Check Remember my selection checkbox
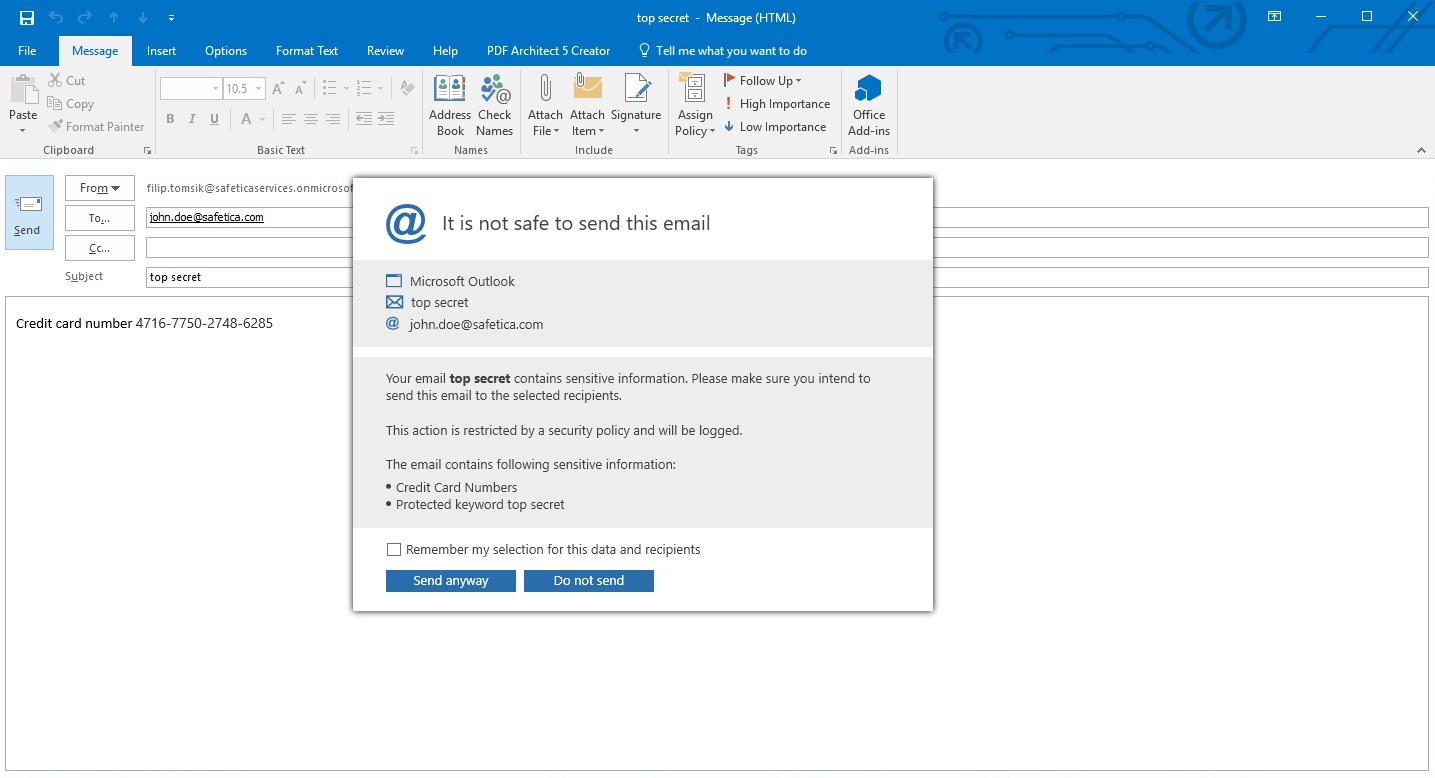Viewport: 1435px width, 778px height. [x=394, y=550]
